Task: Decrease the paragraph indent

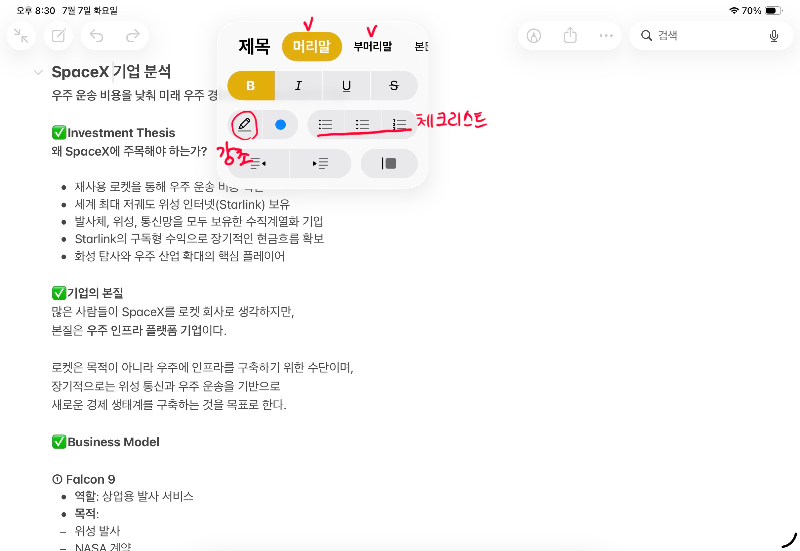Action: point(258,163)
